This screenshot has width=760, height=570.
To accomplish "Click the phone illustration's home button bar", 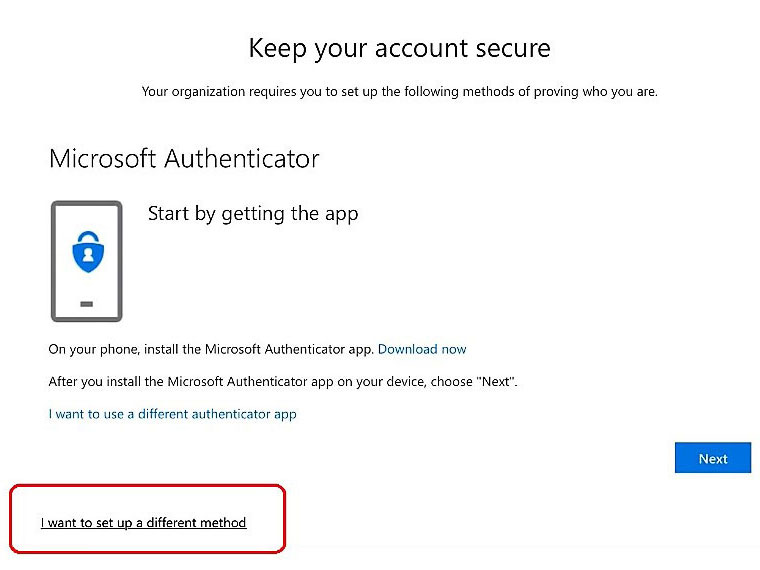I will 86,303.
